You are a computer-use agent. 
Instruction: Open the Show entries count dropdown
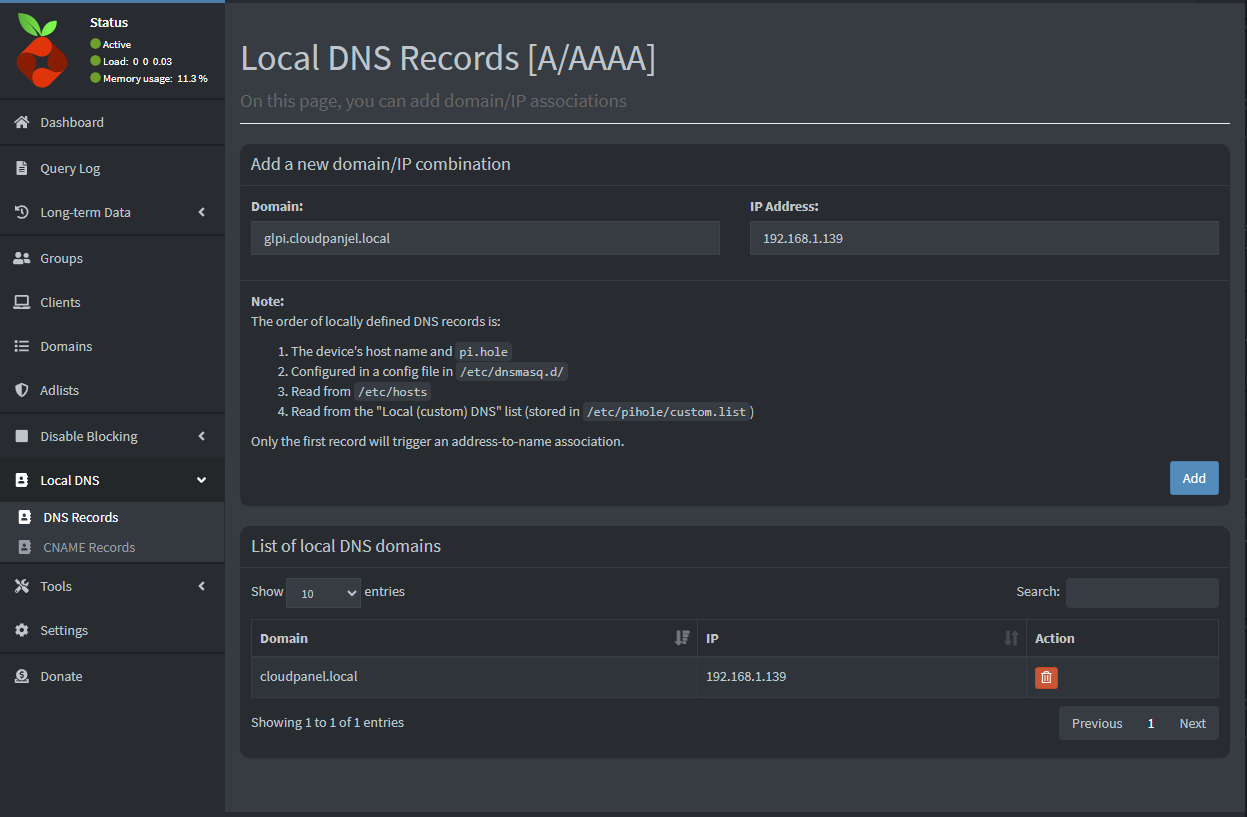323,593
